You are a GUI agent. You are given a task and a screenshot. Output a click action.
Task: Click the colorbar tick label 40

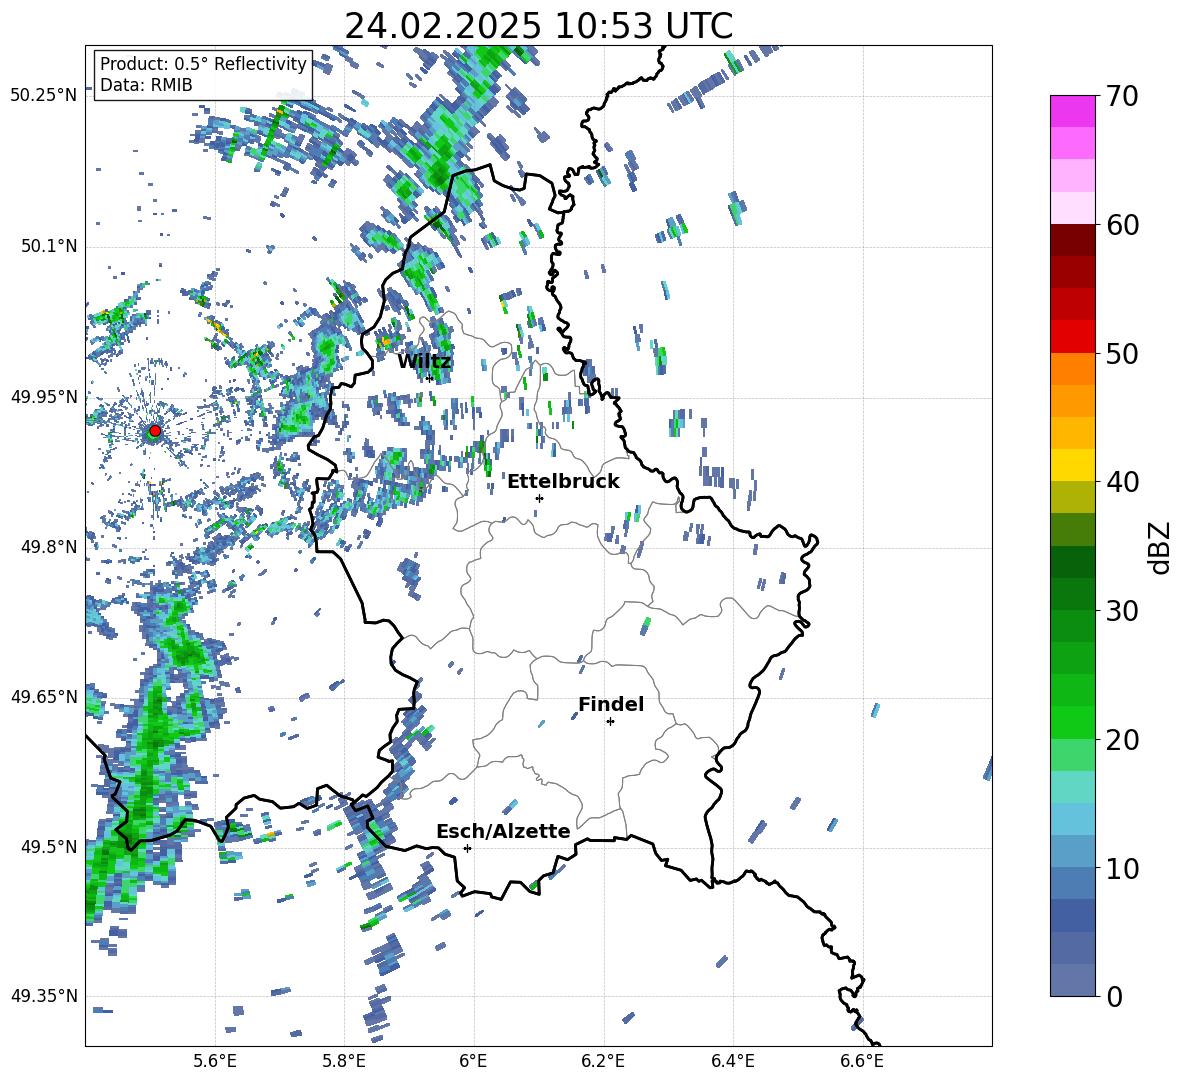(1122, 482)
